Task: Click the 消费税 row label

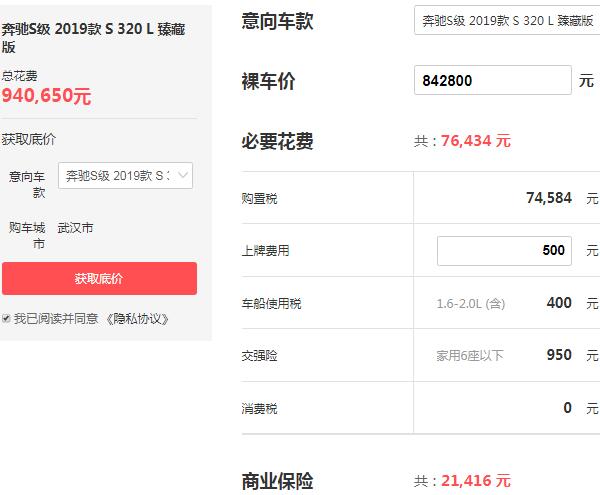Action: tap(260, 408)
